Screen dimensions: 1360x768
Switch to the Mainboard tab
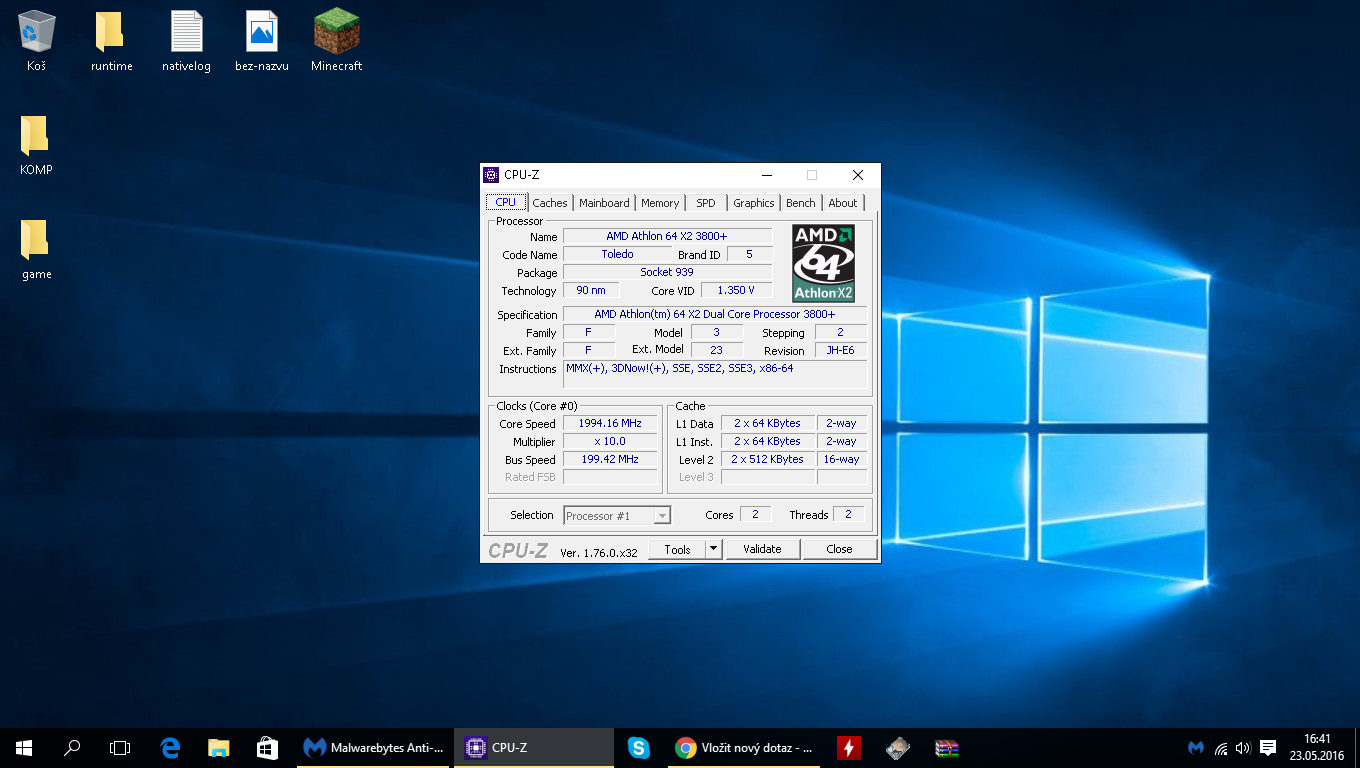point(604,203)
